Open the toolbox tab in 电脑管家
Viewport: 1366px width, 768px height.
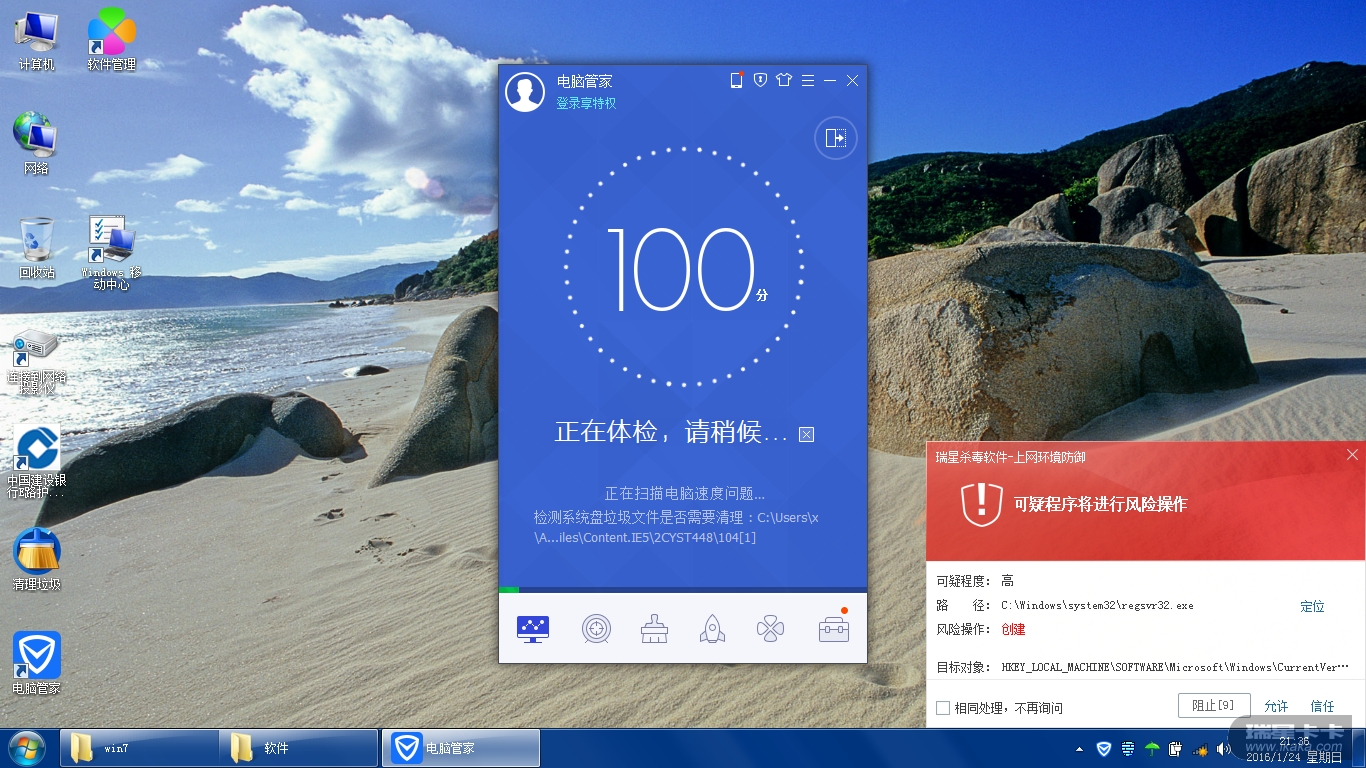coord(834,629)
